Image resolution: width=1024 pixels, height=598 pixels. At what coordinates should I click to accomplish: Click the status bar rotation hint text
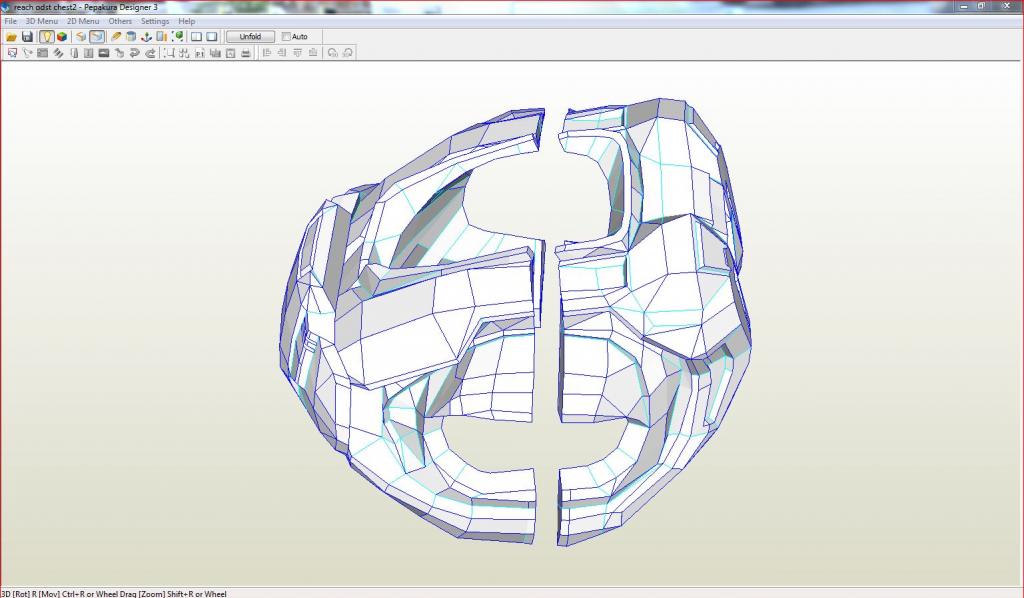point(114,593)
